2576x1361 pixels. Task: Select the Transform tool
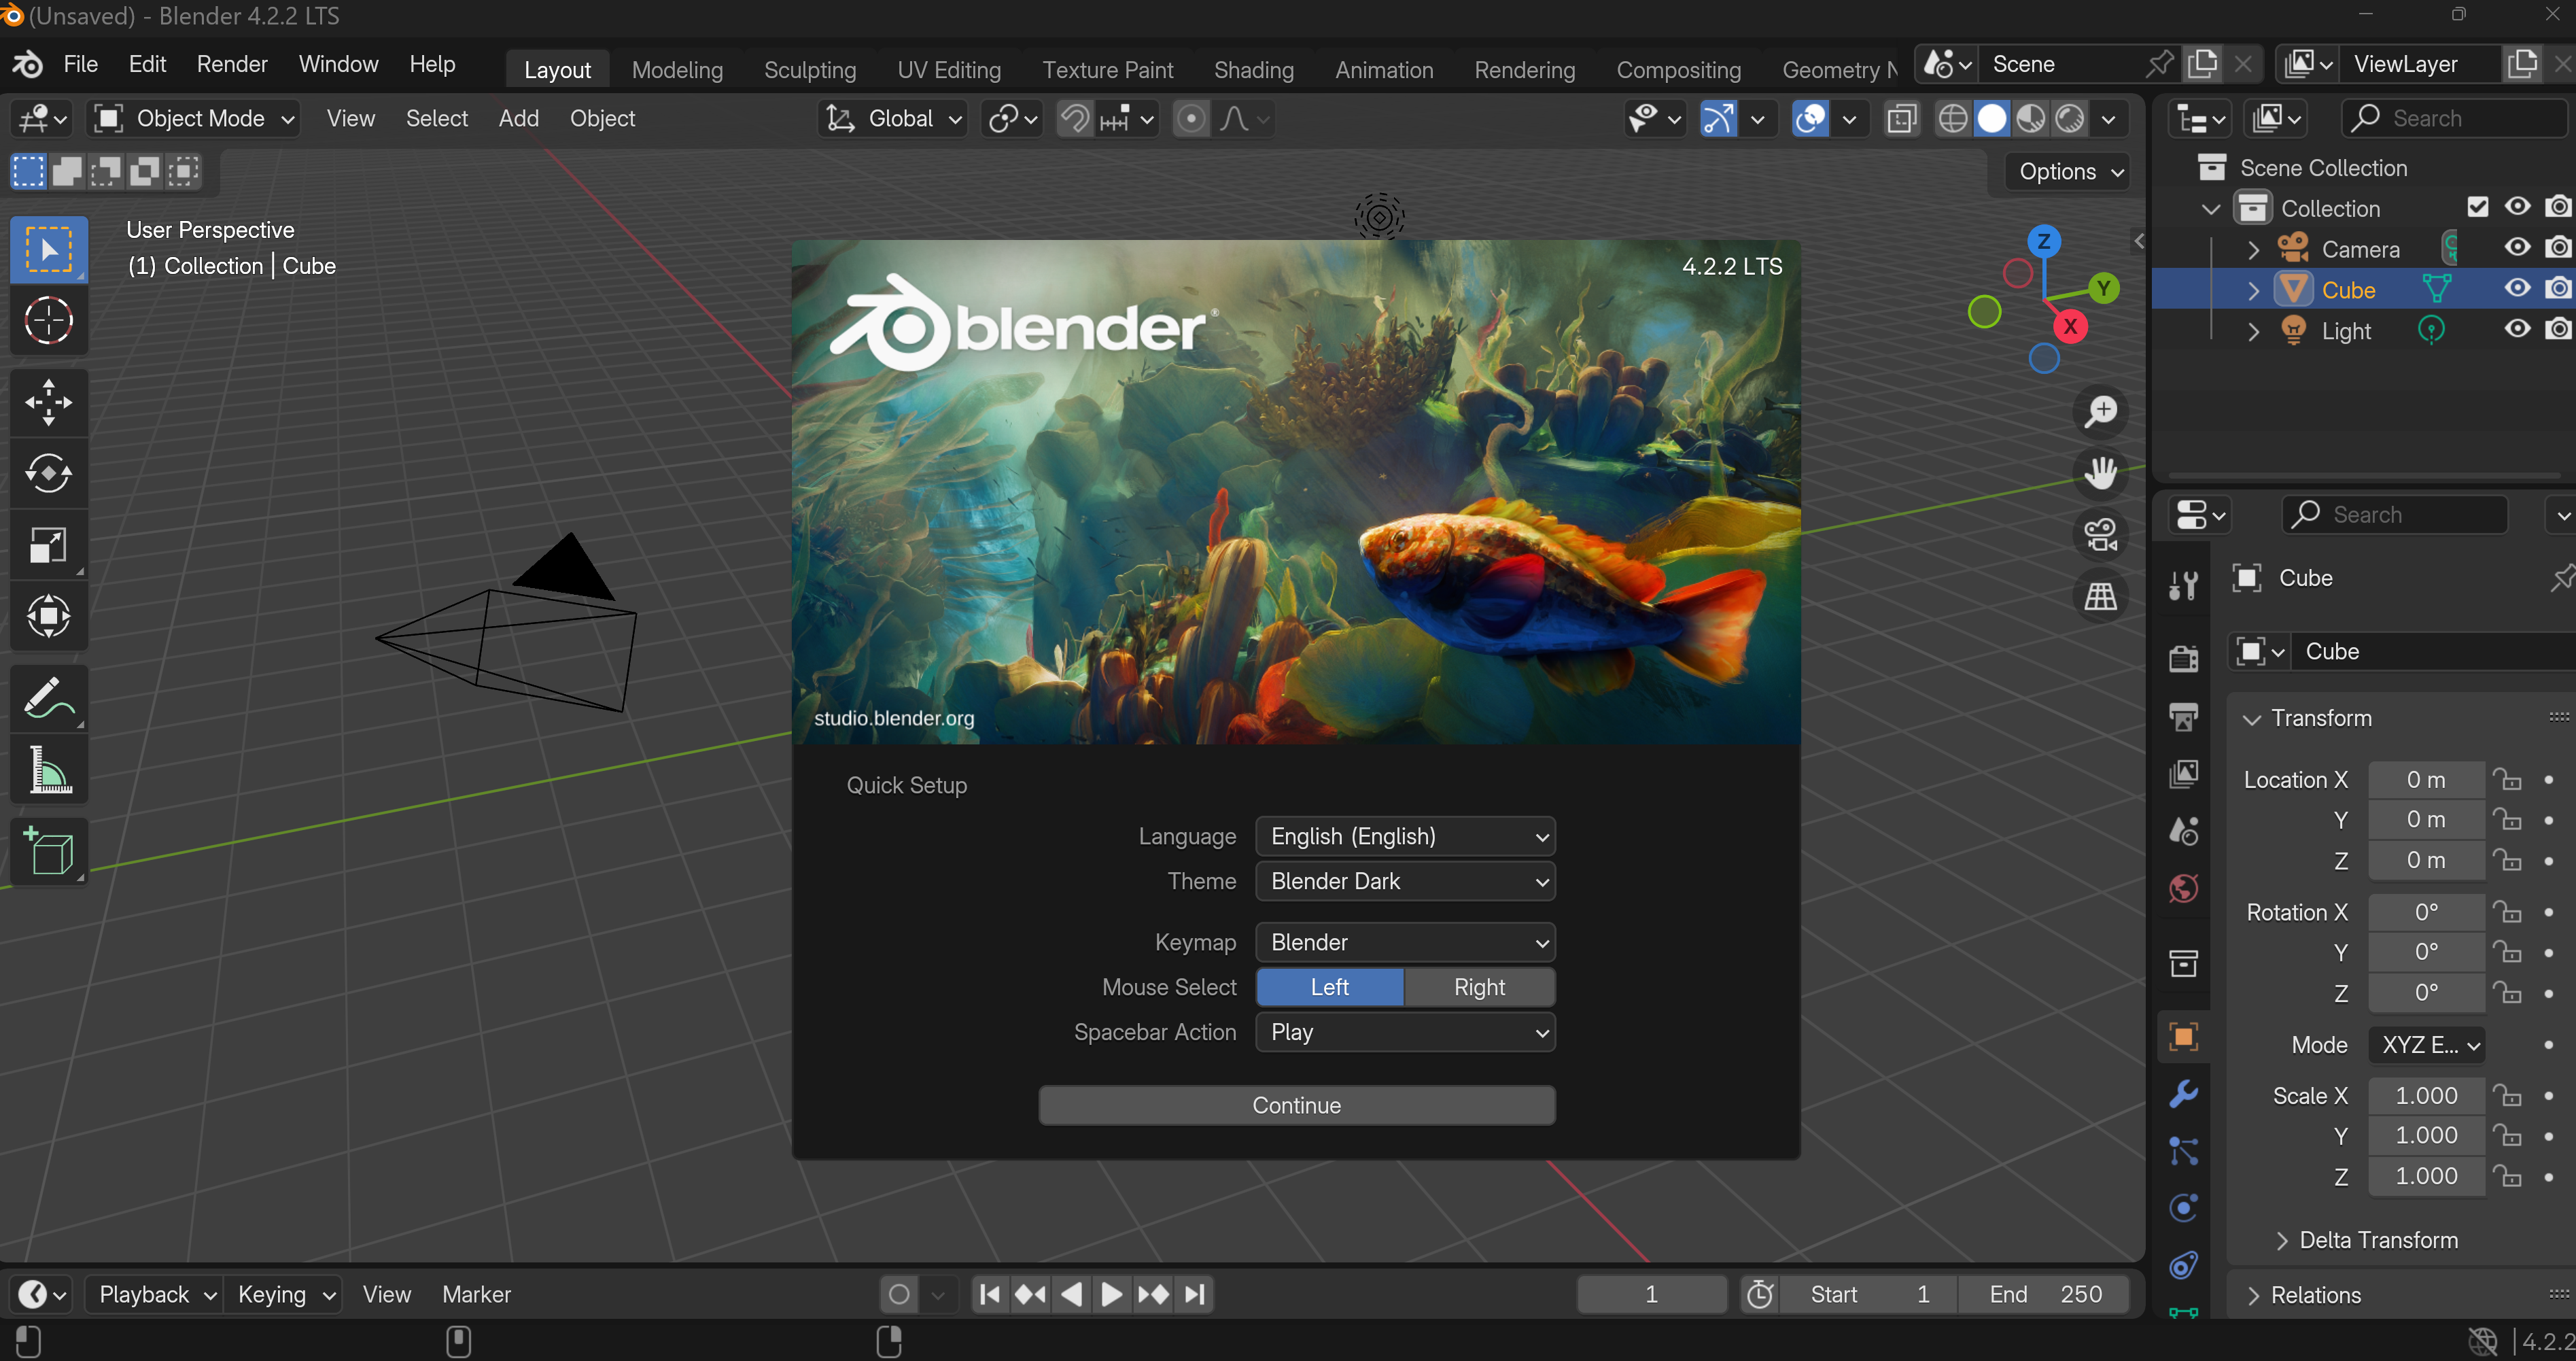pos(48,616)
